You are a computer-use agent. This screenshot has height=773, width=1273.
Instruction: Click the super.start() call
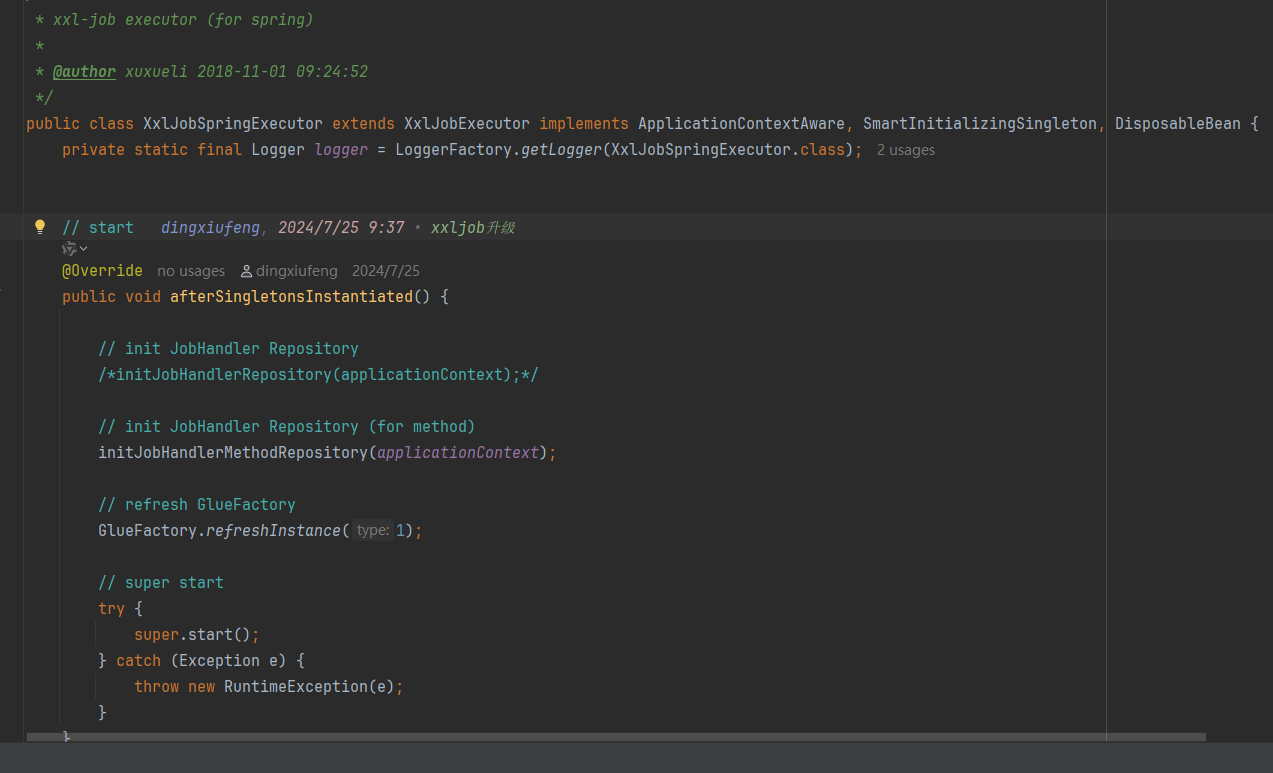coord(197,635)
